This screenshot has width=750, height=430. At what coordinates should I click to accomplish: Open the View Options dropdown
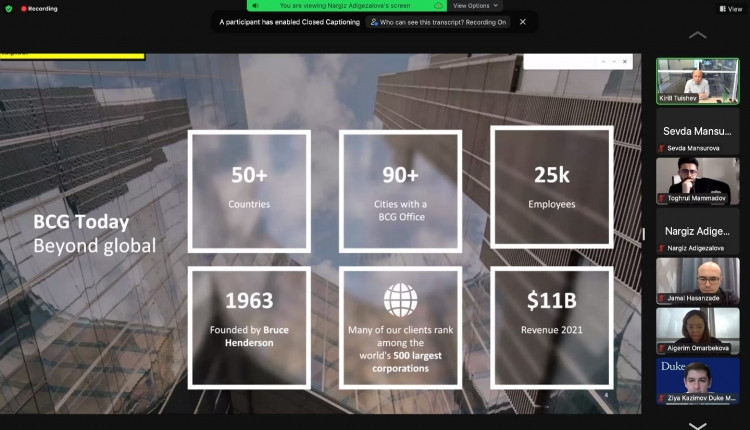pos(475,6)
